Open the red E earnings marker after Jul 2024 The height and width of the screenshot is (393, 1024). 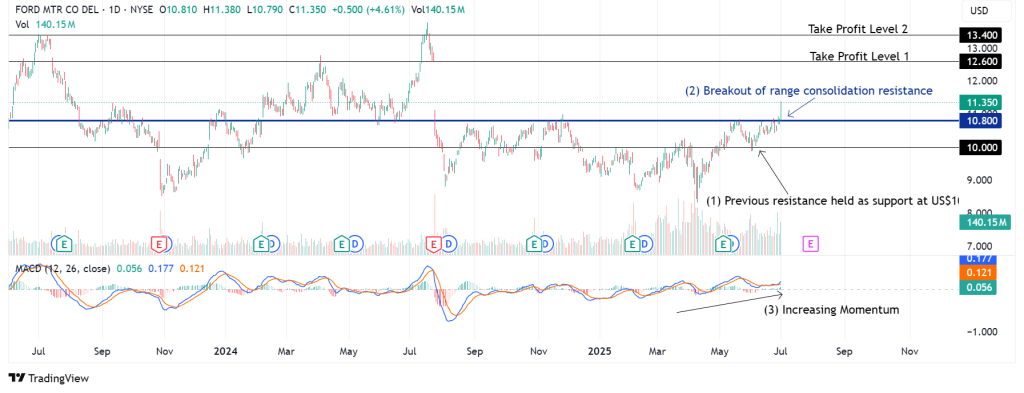pyautogui.click(x=434, y=244)
